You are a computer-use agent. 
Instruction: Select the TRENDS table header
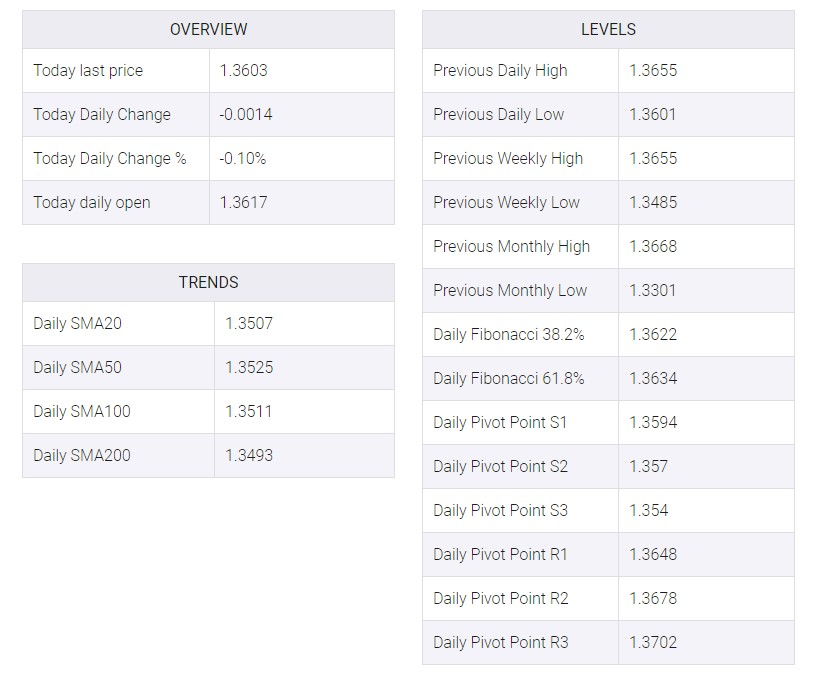click(208, 282)
